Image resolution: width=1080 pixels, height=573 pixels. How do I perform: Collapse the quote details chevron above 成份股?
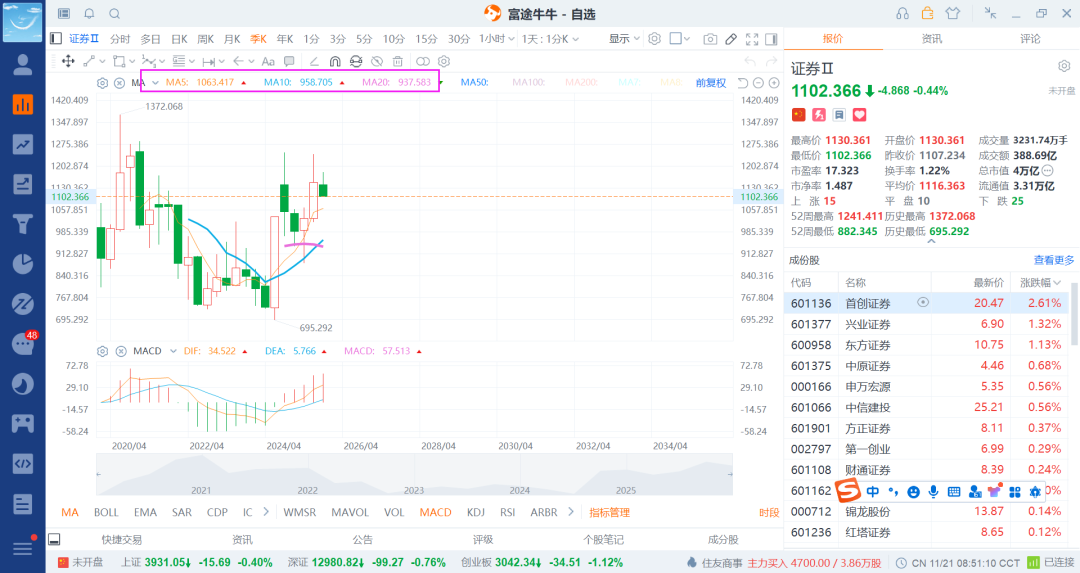931,242
